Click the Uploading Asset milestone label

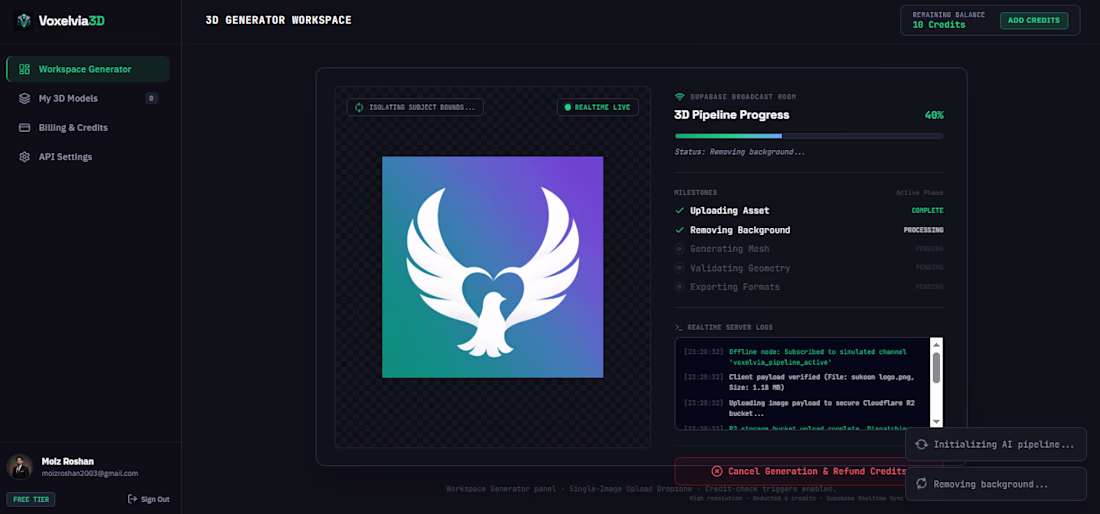[x=730, y=210]
